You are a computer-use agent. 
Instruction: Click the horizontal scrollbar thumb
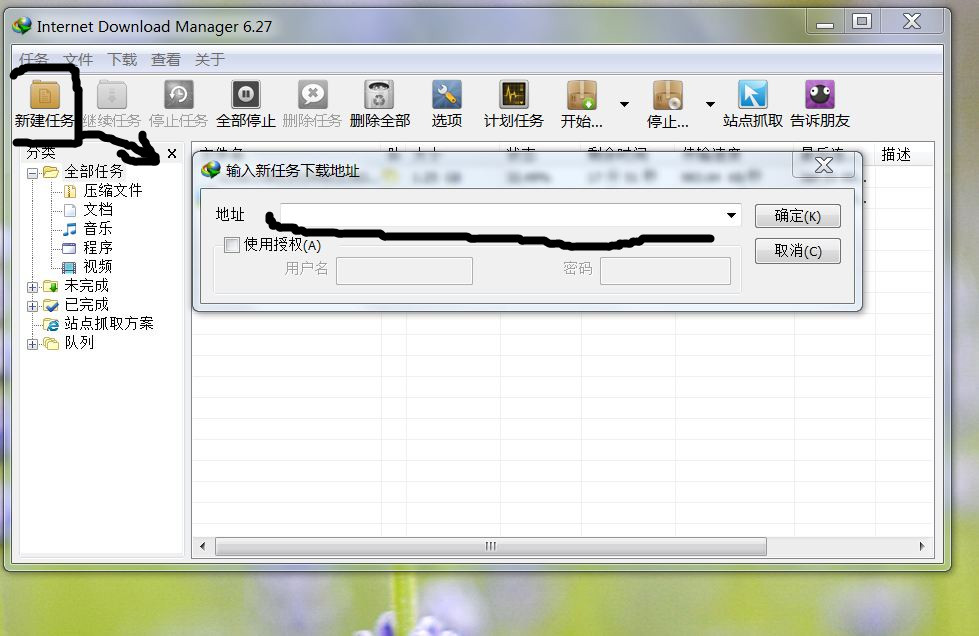[x=491, y=546]
